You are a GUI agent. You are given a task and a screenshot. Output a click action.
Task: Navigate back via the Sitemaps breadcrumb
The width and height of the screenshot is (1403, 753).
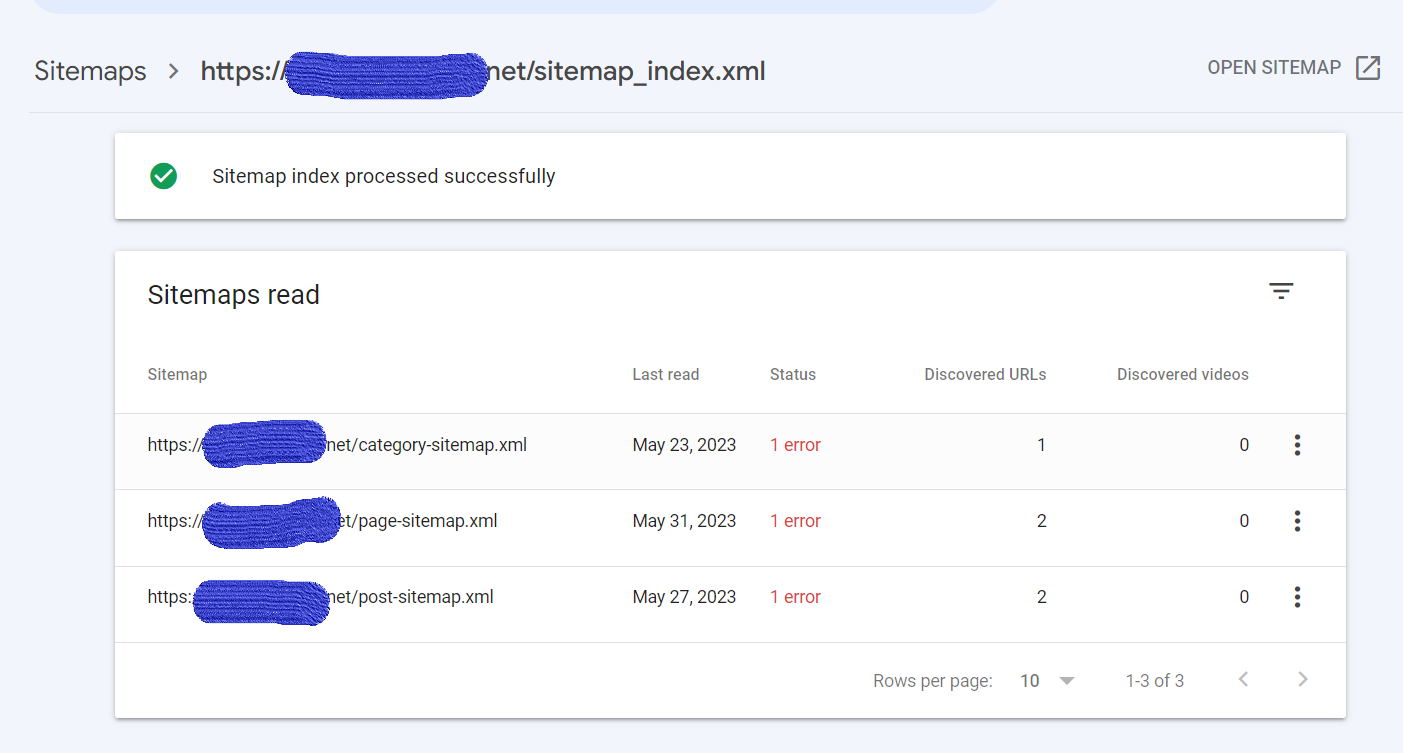point(90,71)
